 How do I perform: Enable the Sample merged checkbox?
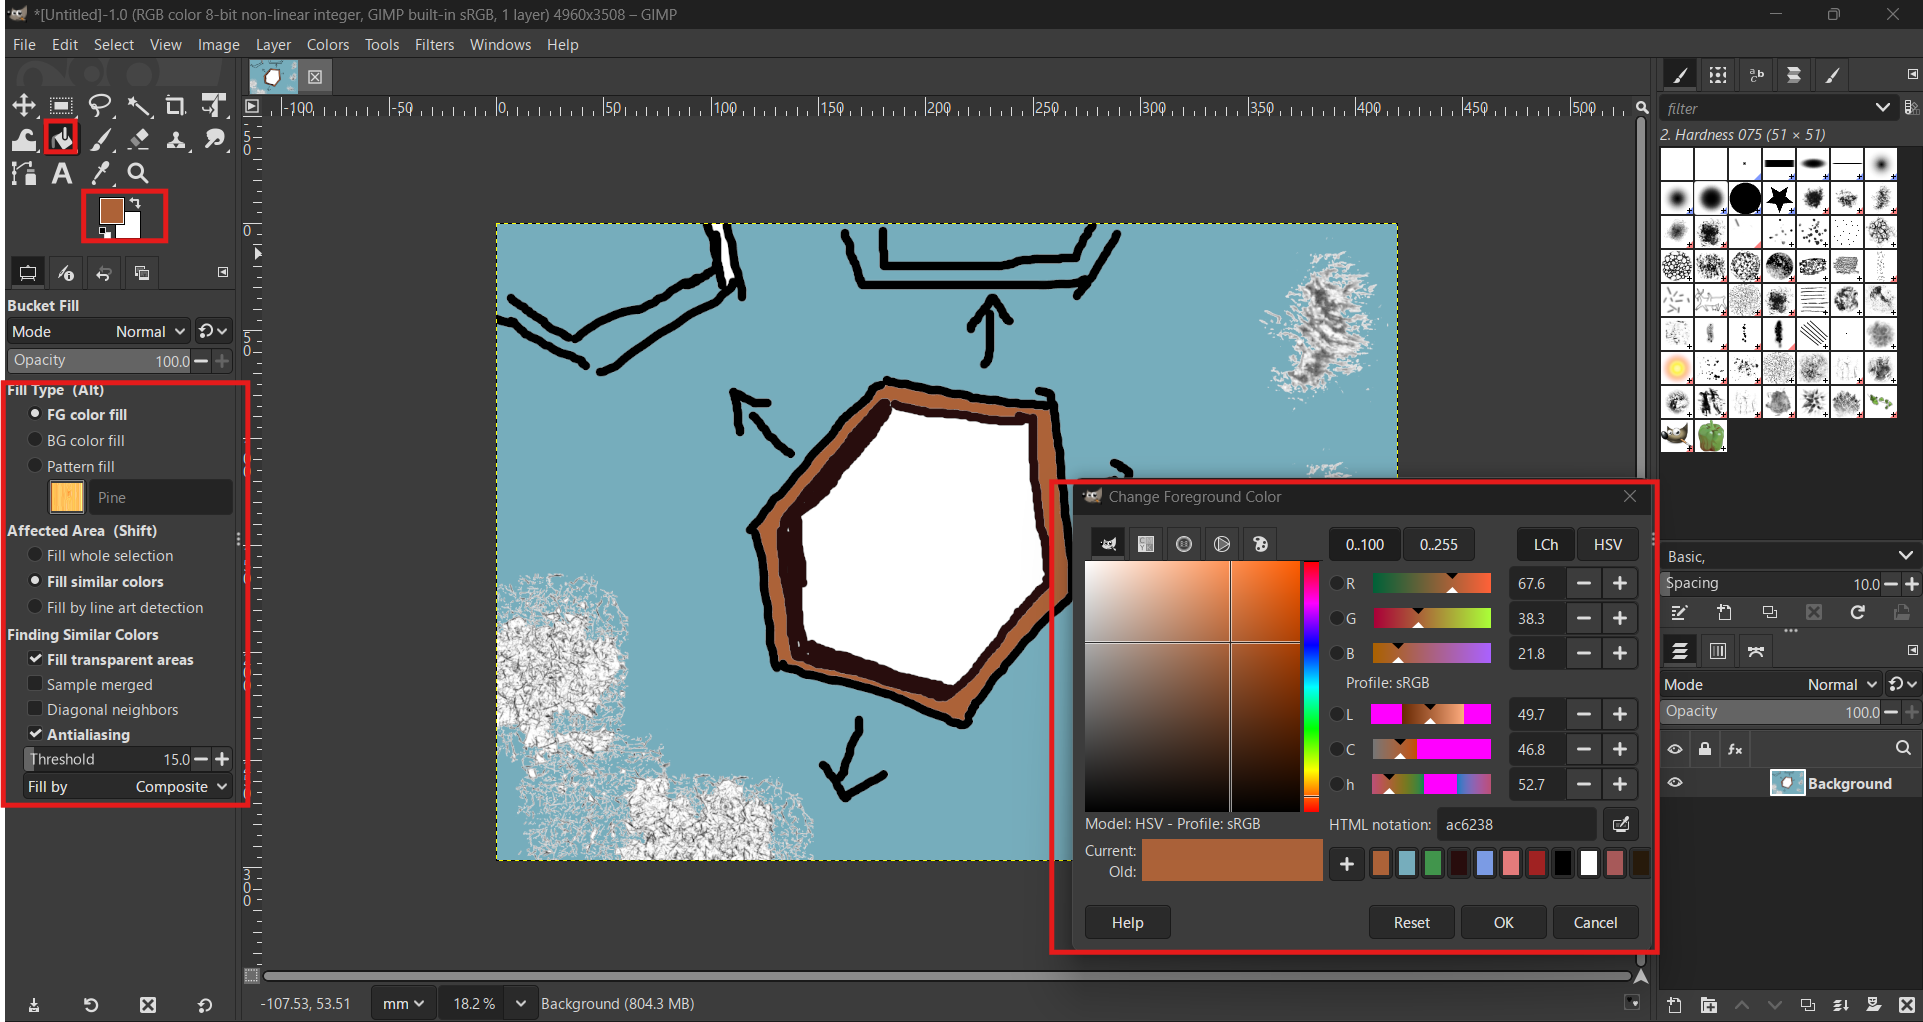(36, 684)
